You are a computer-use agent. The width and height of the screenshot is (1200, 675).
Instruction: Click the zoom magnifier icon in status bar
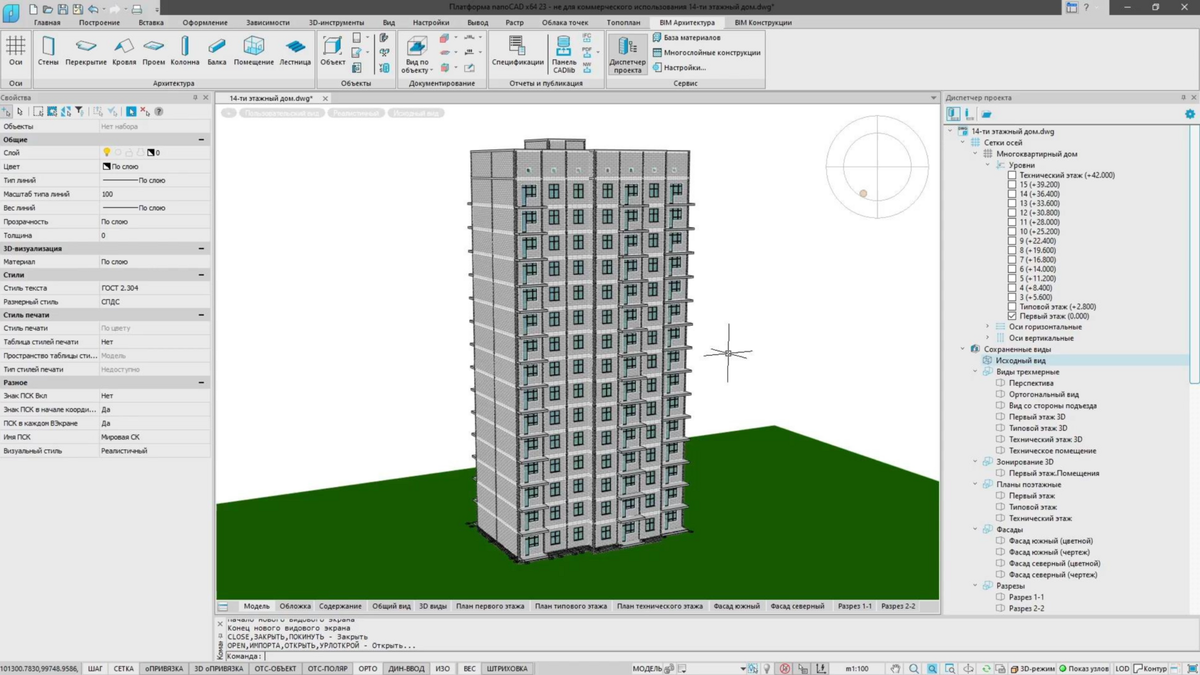[913, 668]
